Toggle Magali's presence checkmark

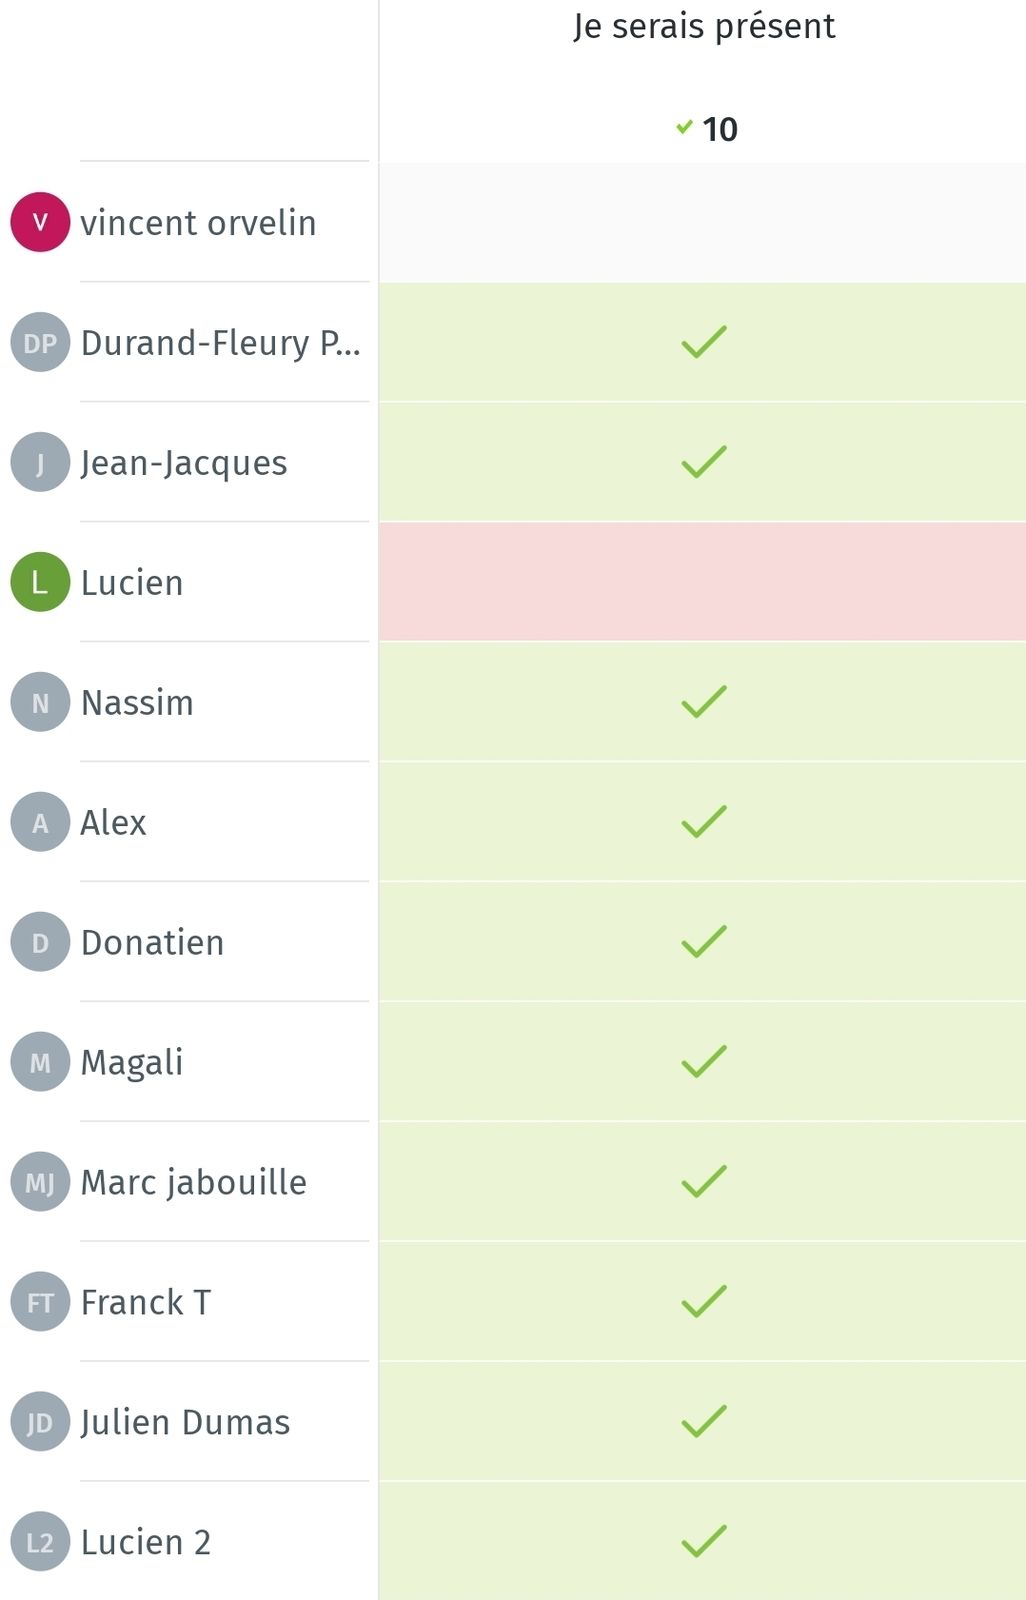[703, 1062]
